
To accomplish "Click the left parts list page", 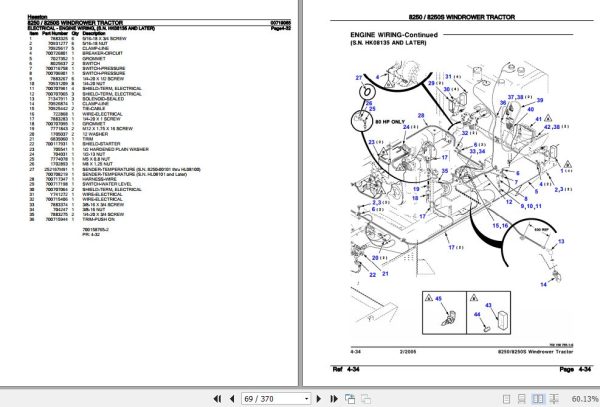I will (149, 193).
